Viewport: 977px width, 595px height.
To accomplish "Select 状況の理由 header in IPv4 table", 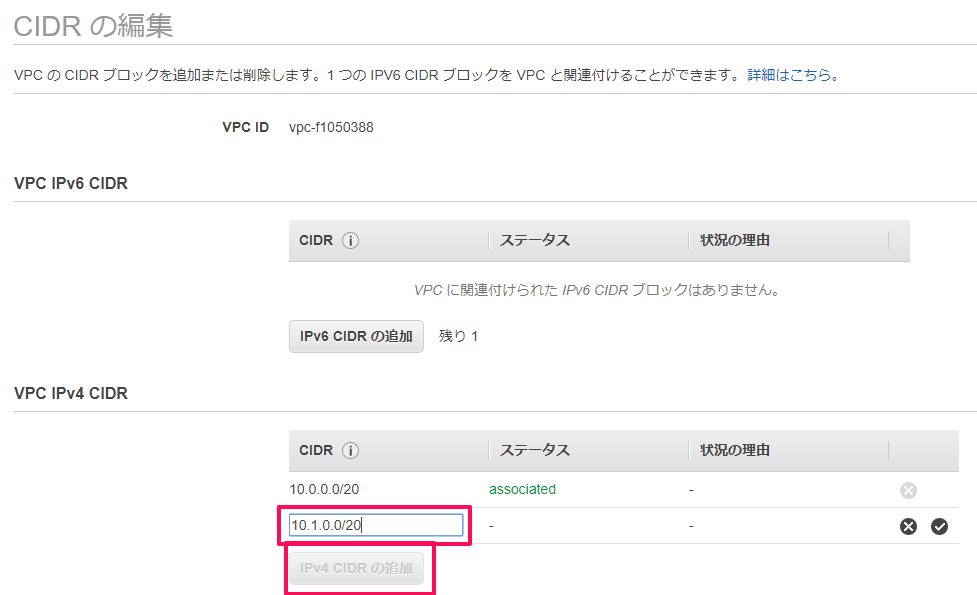I will pyautogui.click(x=735, y=450).
